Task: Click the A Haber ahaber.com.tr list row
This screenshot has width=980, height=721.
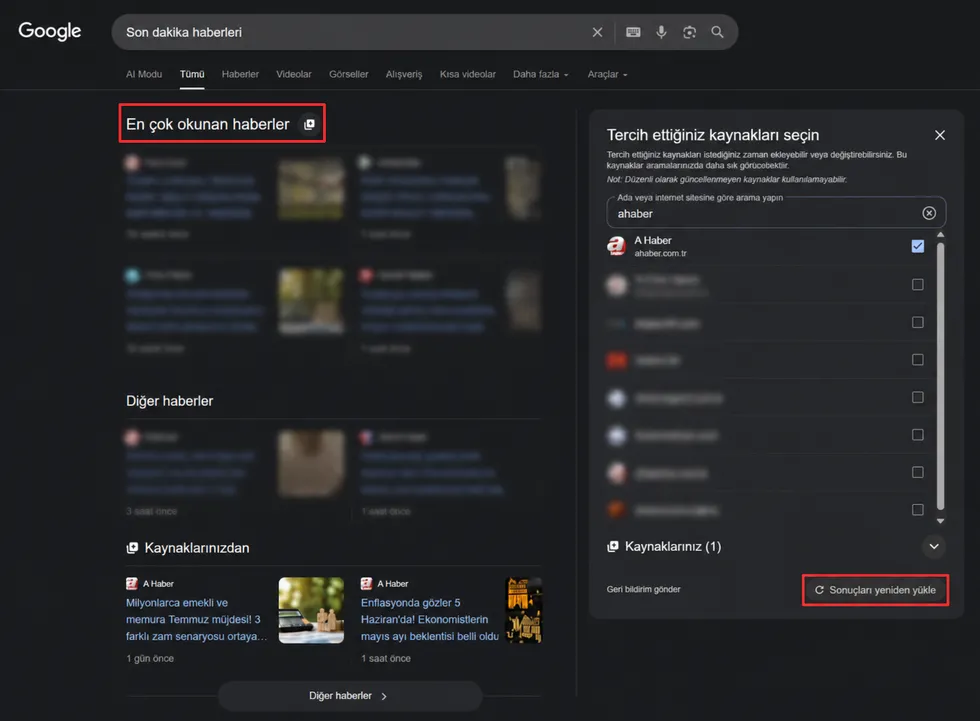Action: click(x=769, y=246)
